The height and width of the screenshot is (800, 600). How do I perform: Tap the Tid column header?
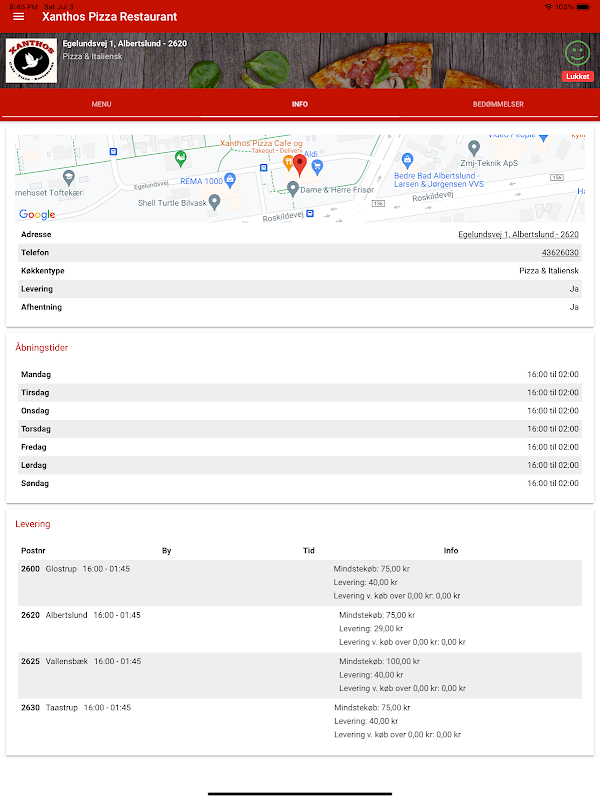click(x=309, y=551)
